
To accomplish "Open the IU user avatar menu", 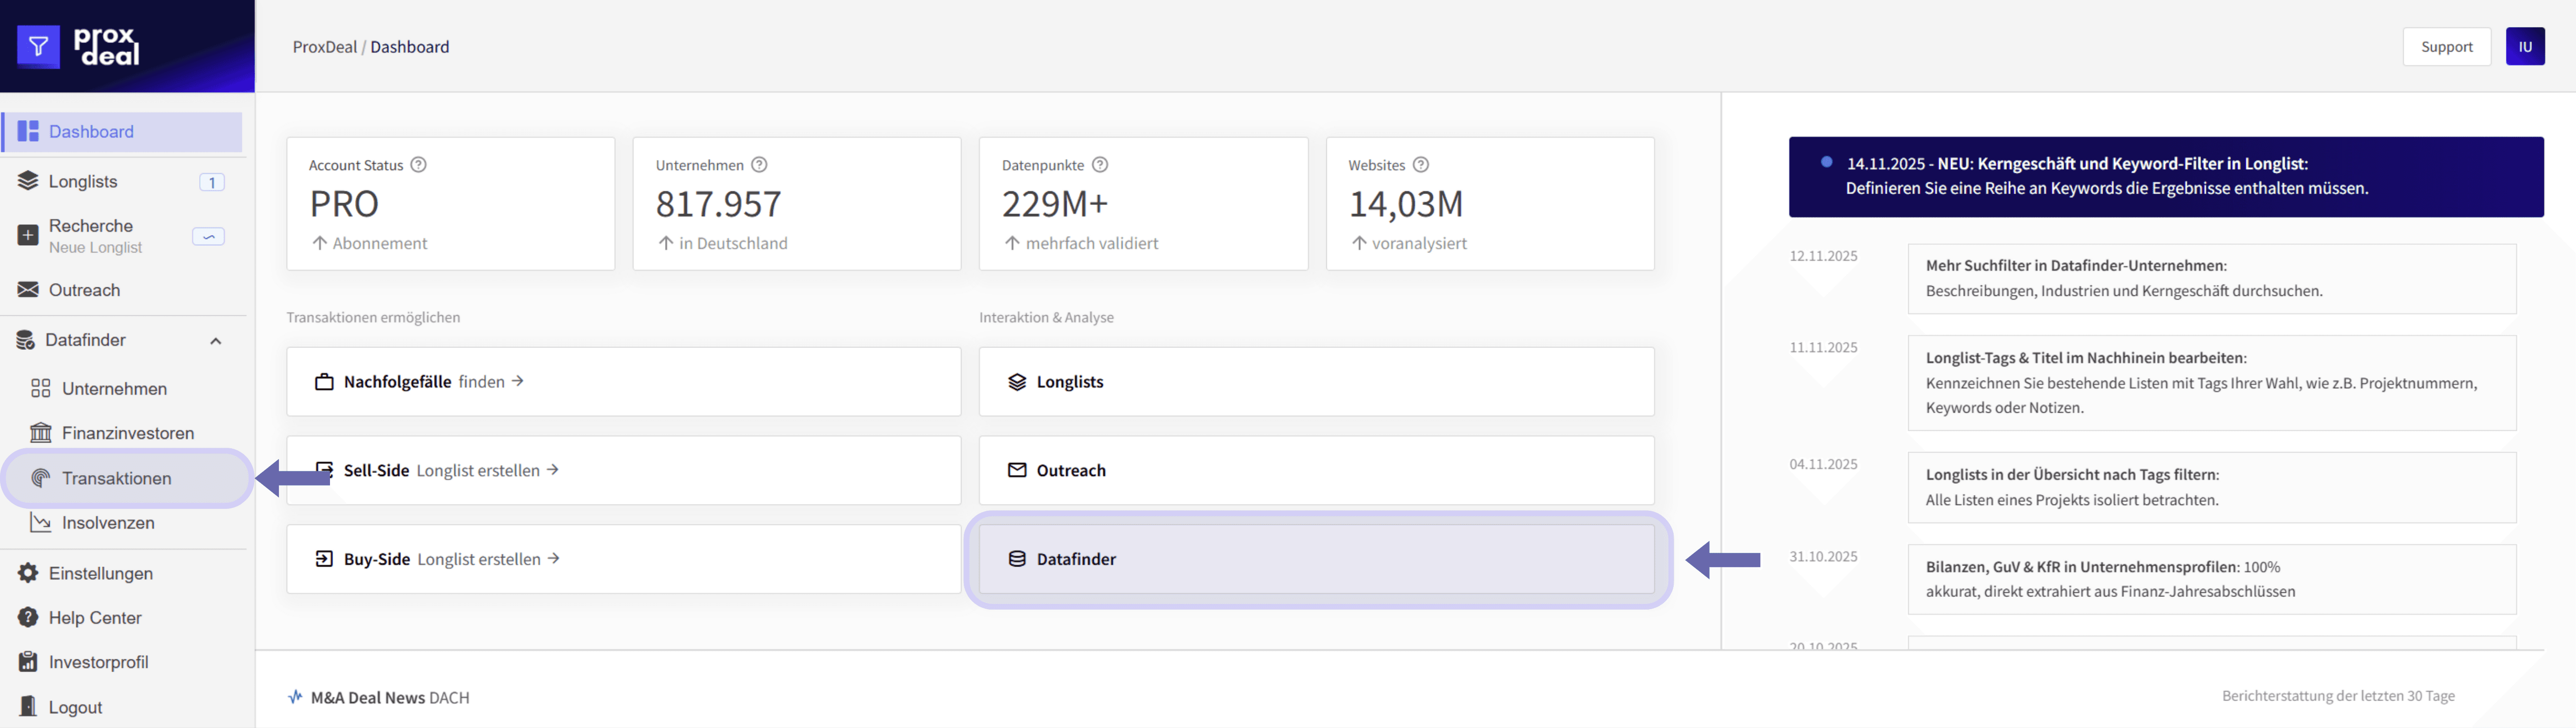I will click(2524, 47).
